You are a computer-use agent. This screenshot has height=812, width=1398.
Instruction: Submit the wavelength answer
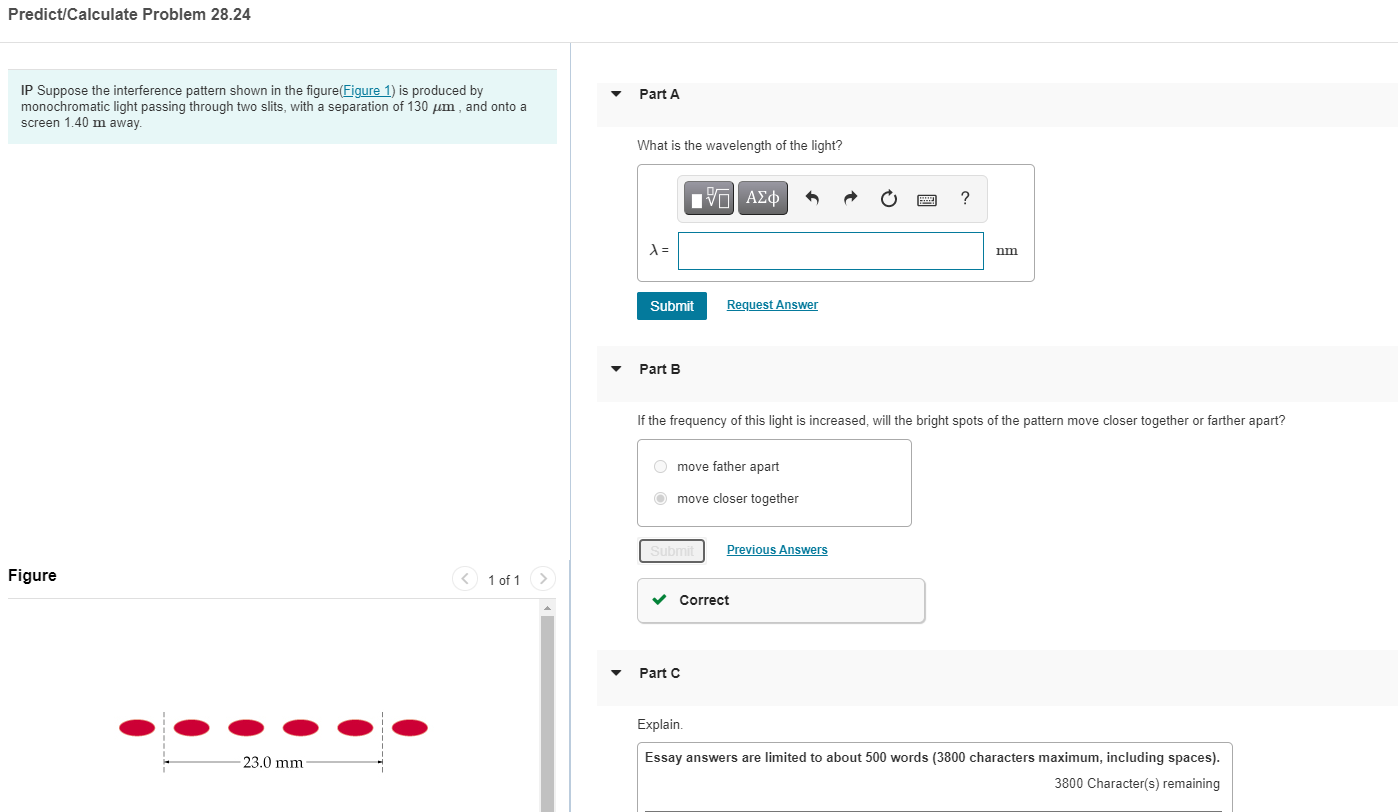click(x=671, y=305)
